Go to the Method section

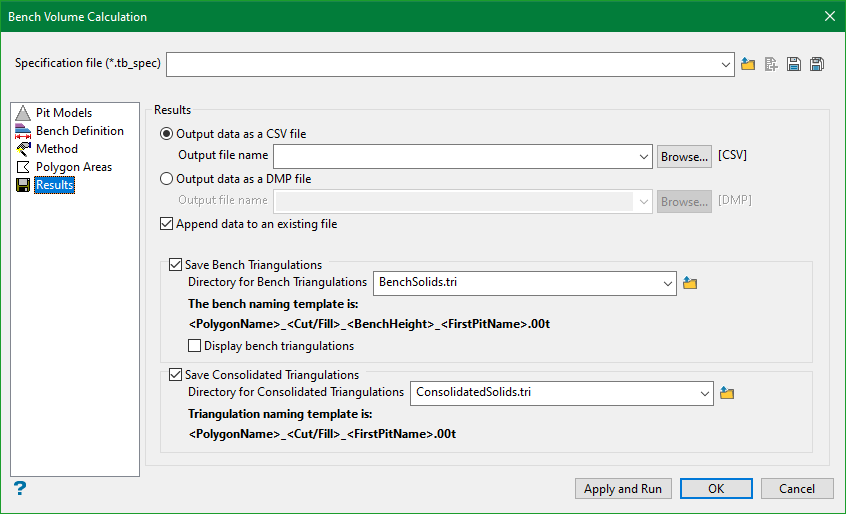[x=56, y=149]
